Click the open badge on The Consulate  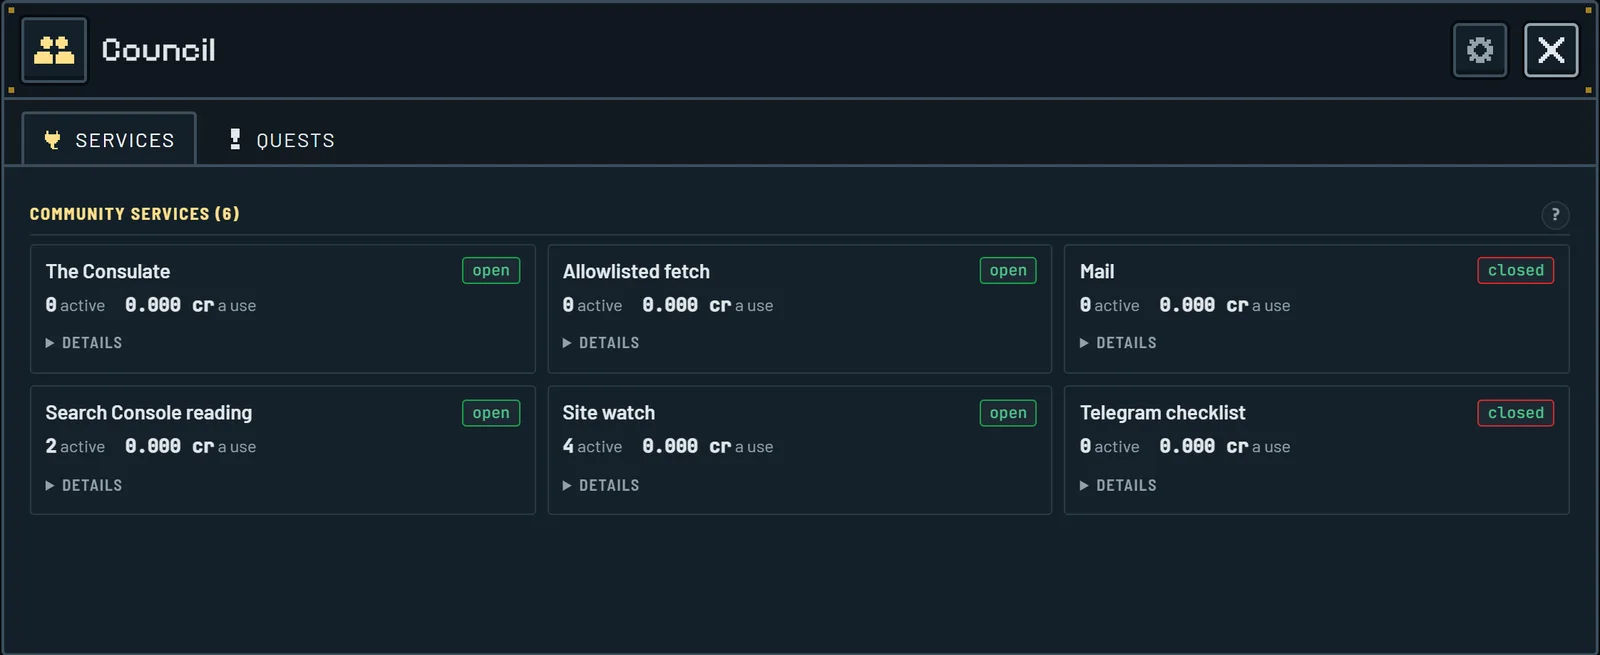(x=491, y=271)
